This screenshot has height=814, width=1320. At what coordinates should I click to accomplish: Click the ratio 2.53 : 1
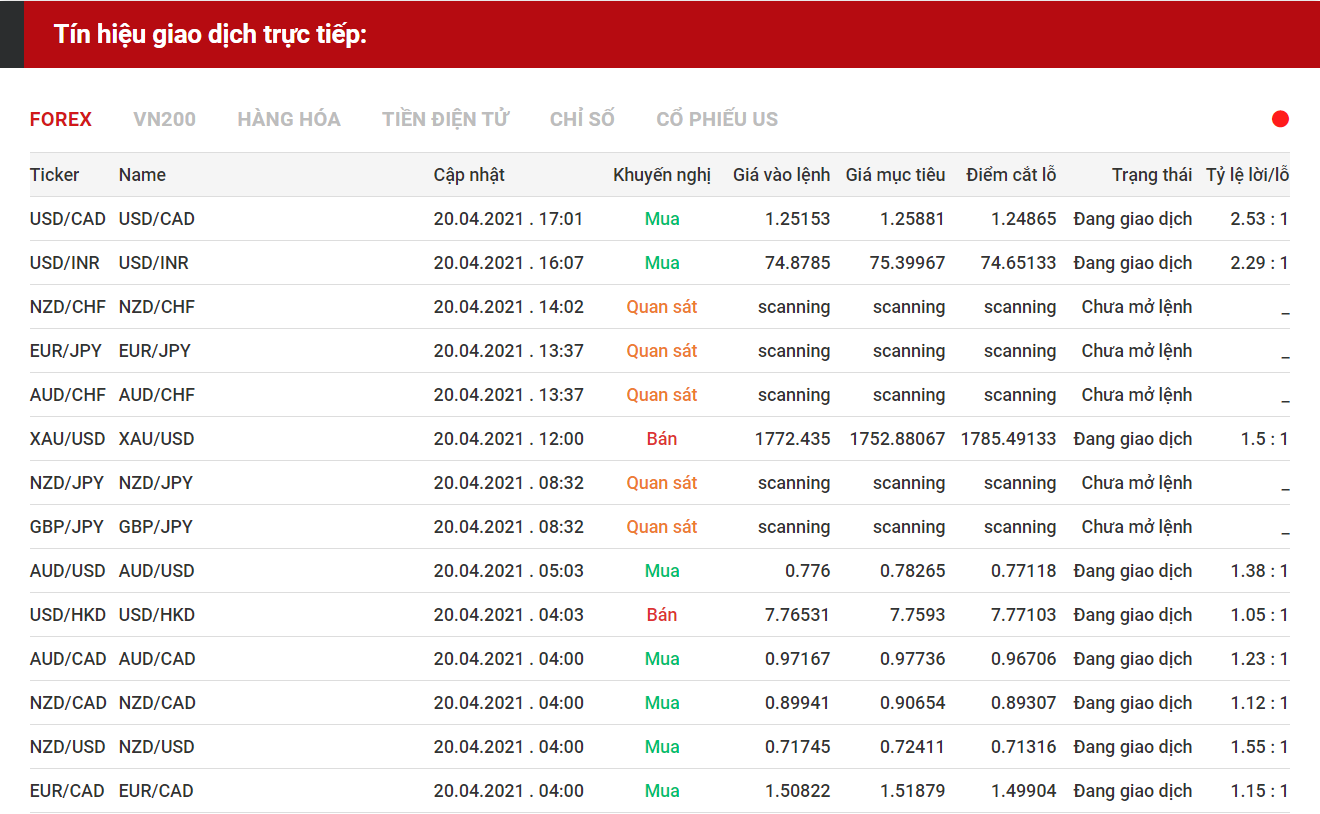[x=1260, y=219]
